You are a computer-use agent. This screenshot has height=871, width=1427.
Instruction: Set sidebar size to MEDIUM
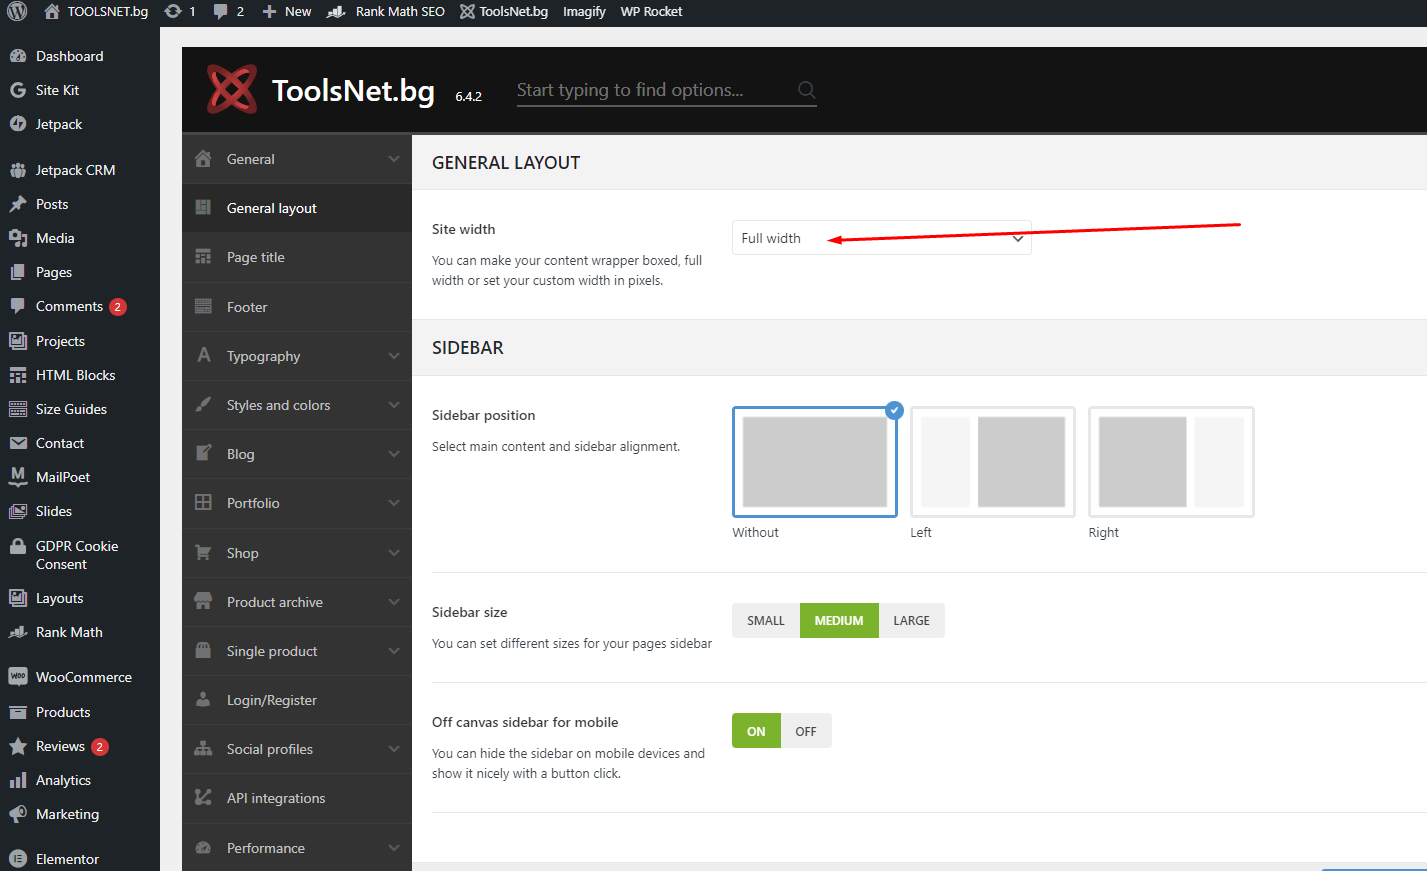point(839,620)
